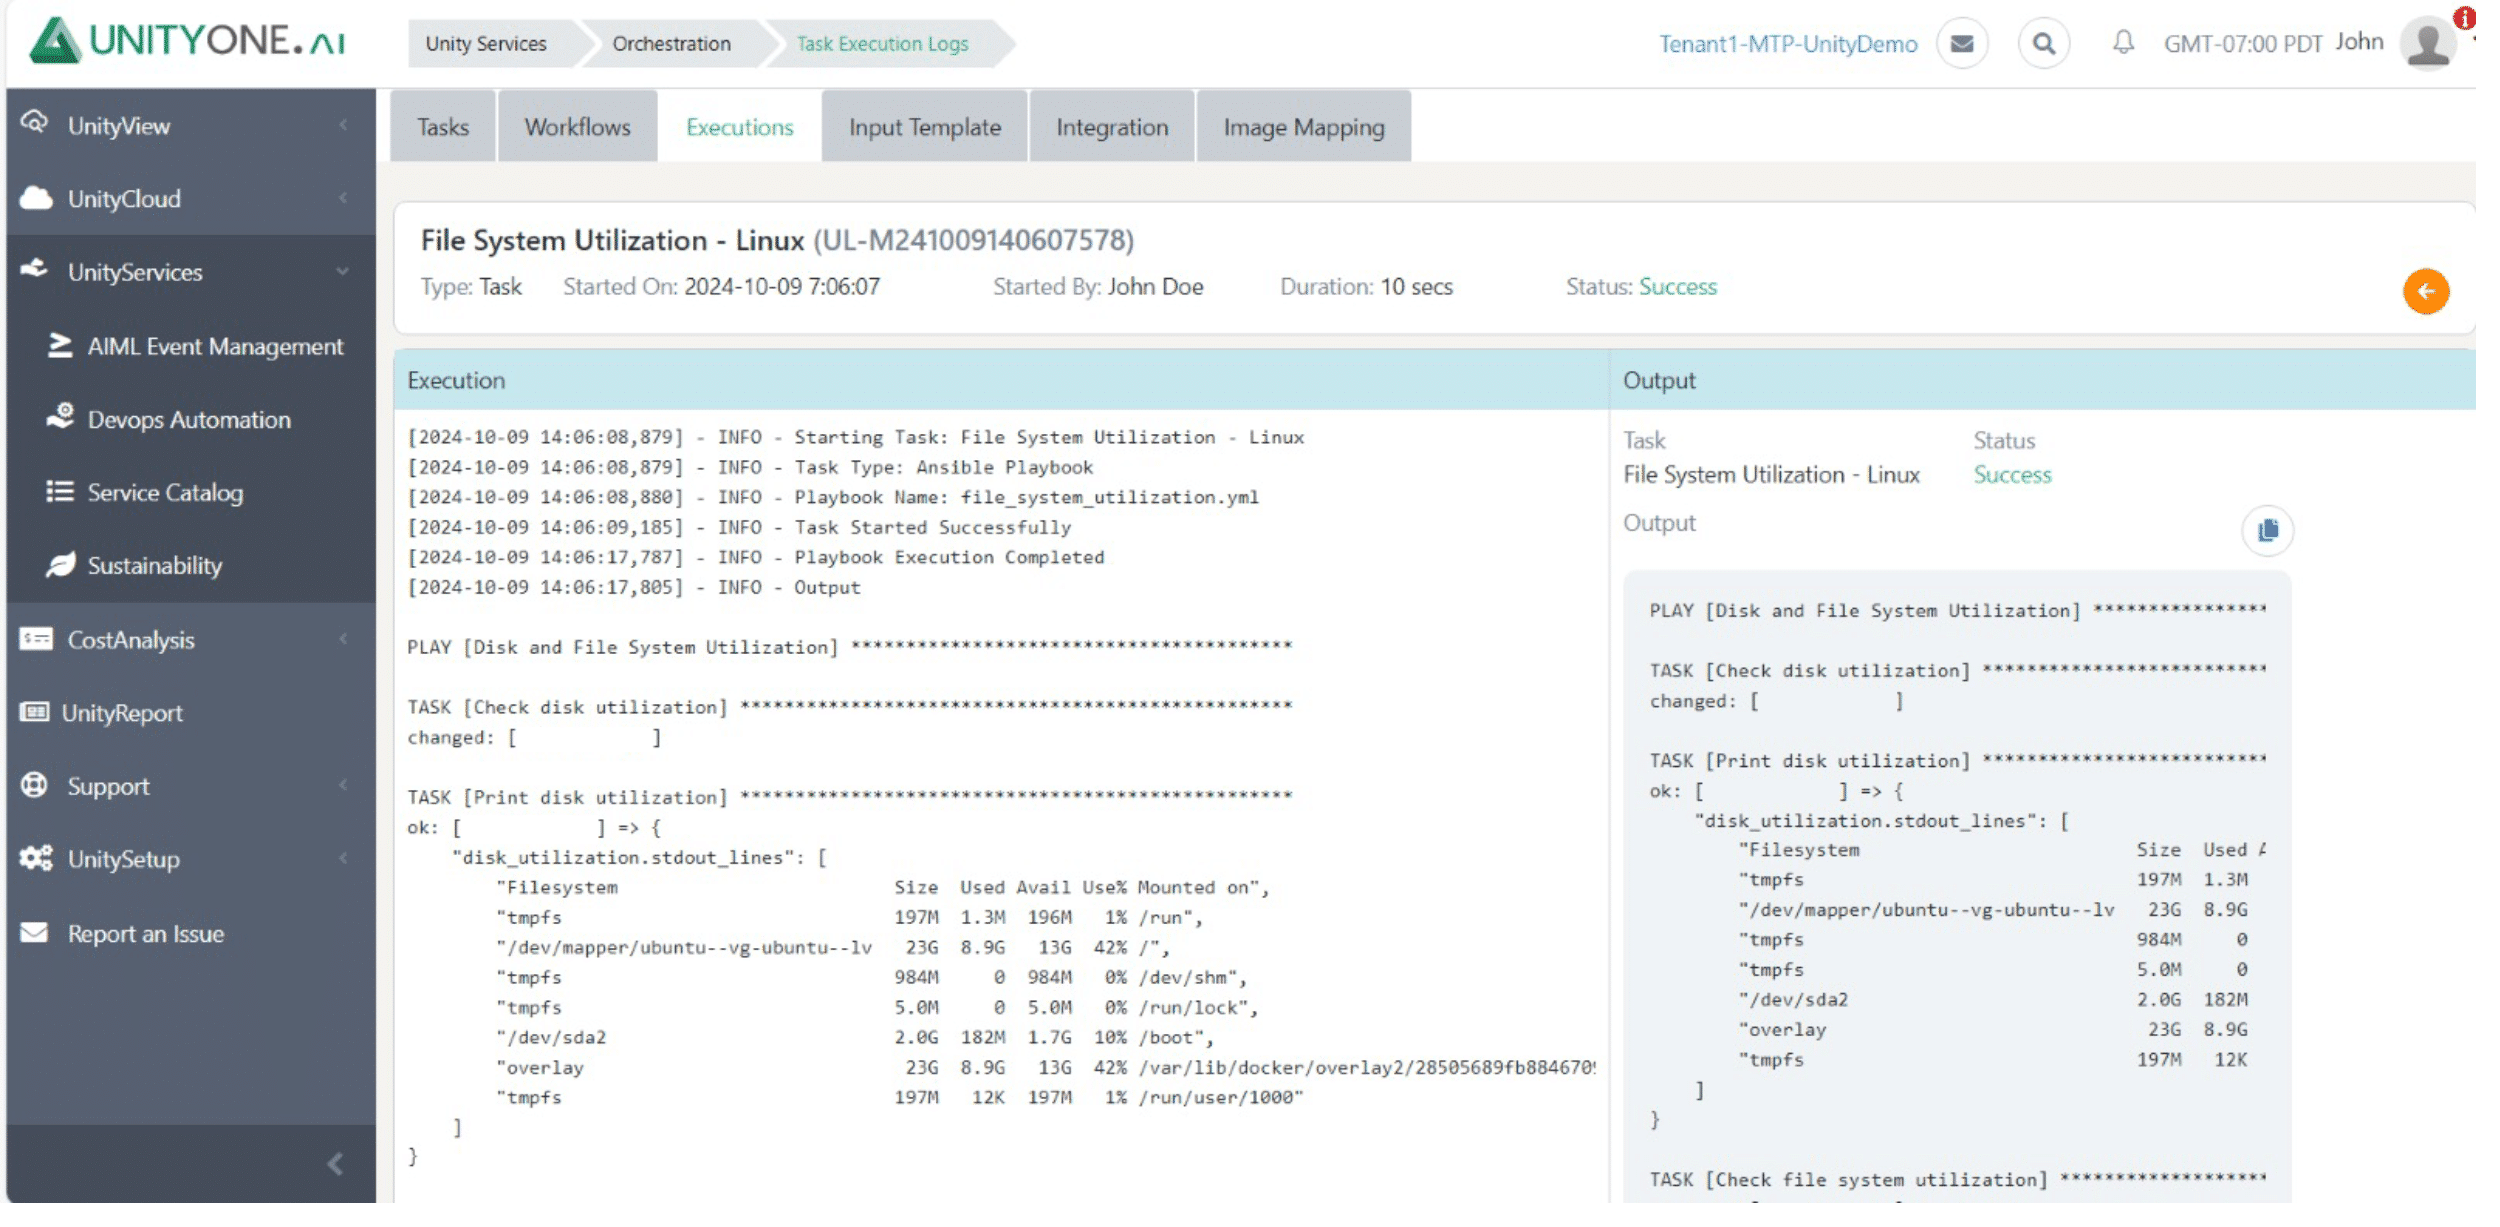Image resolution: width=2500 pixels, height=1227 pixels.
Task: Click the orange back arrow button
Action: [x=2426, y=292]
